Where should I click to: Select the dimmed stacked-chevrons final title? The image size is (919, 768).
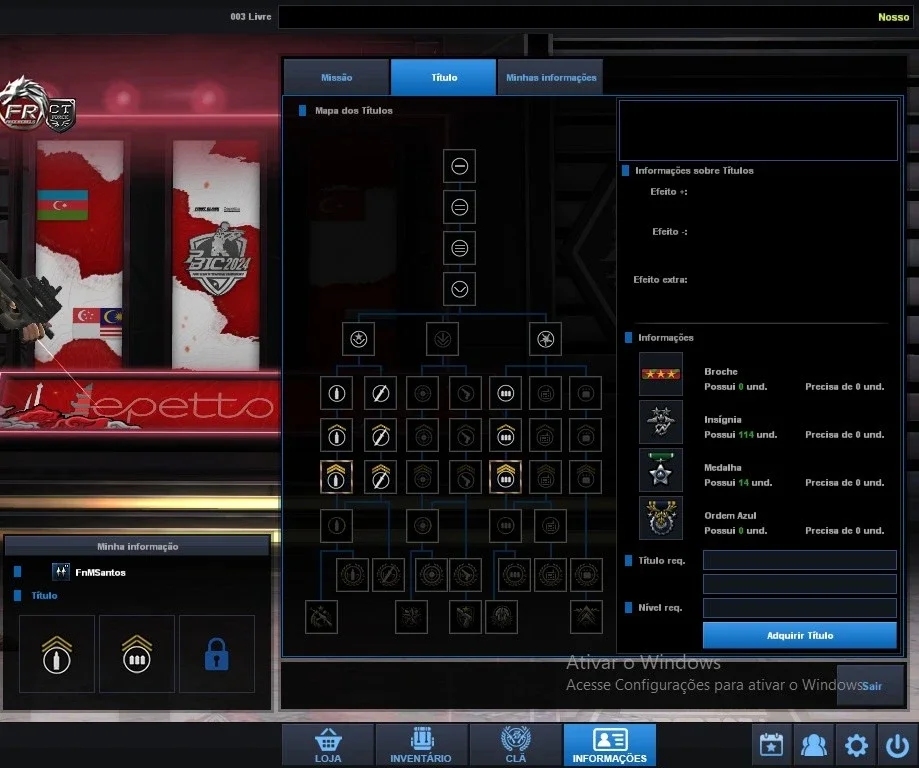point(586,617)
